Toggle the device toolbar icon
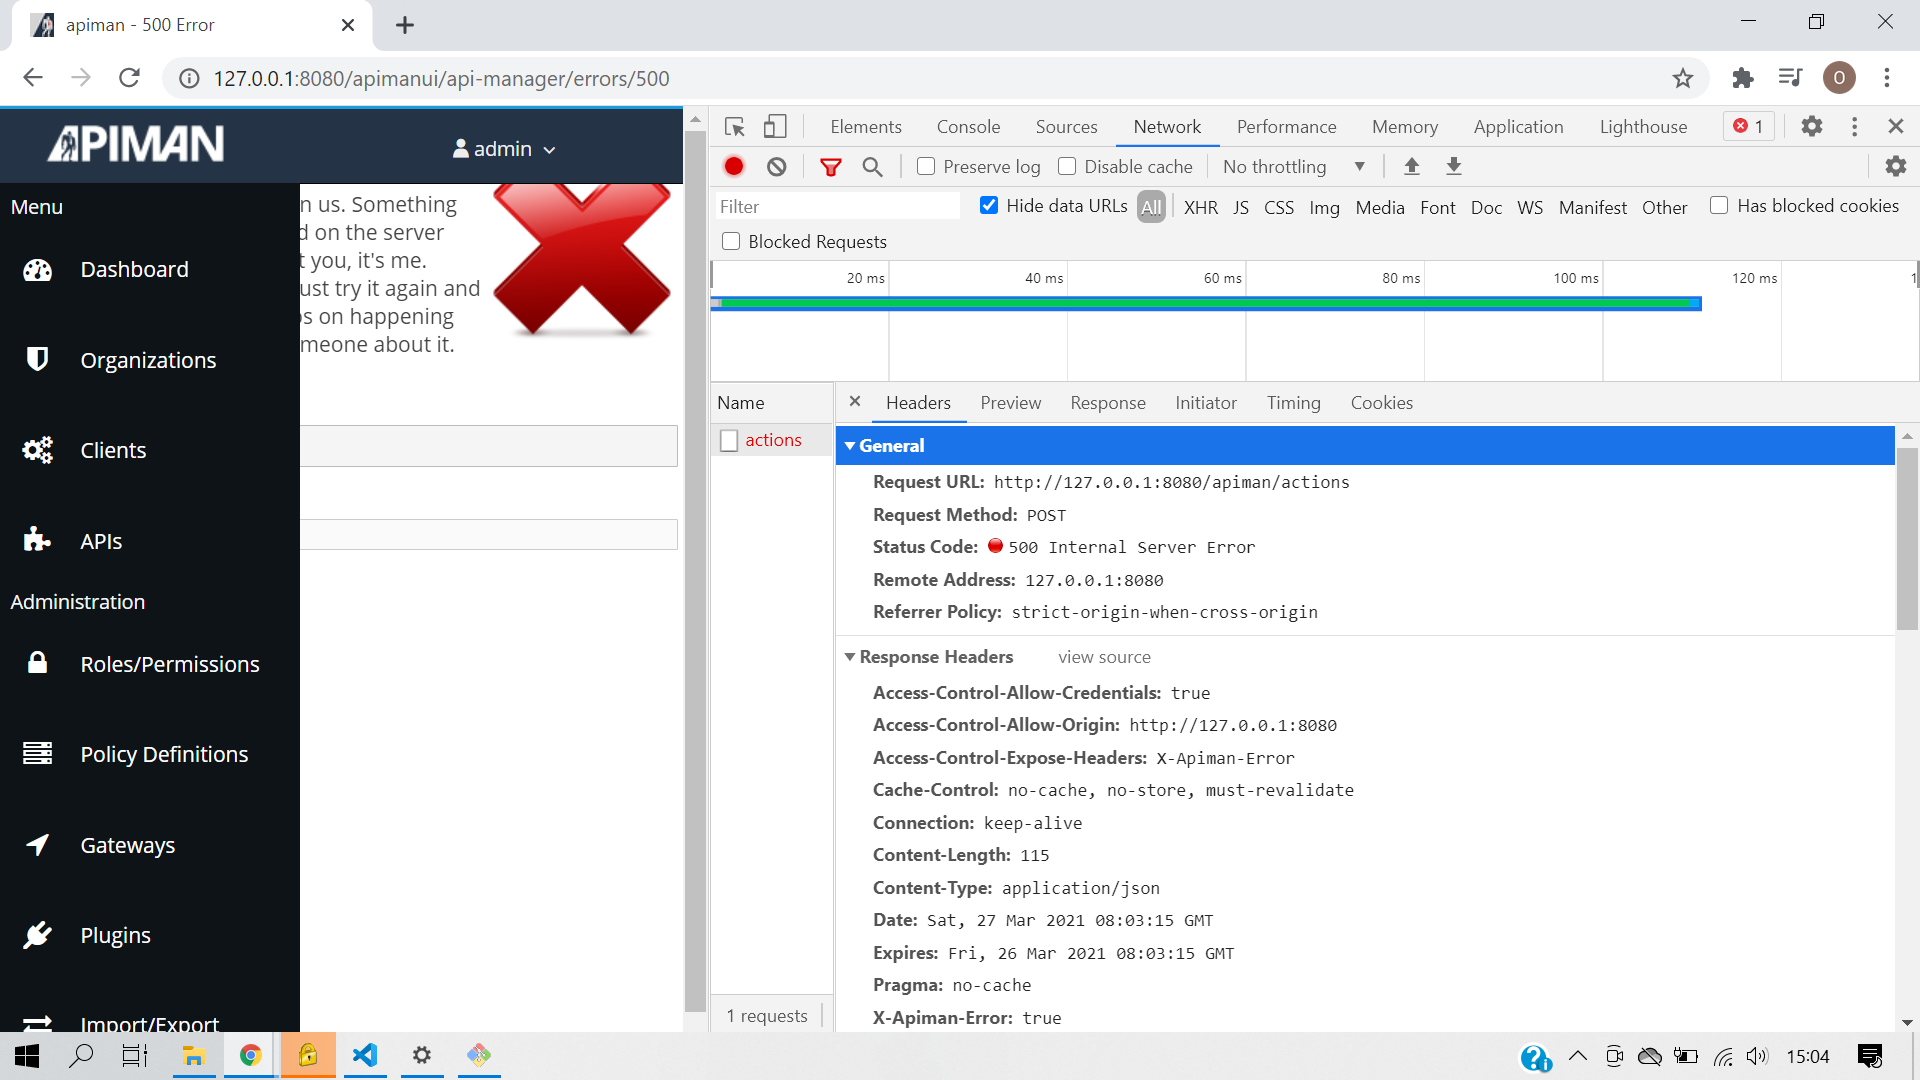 coord(775,127)
